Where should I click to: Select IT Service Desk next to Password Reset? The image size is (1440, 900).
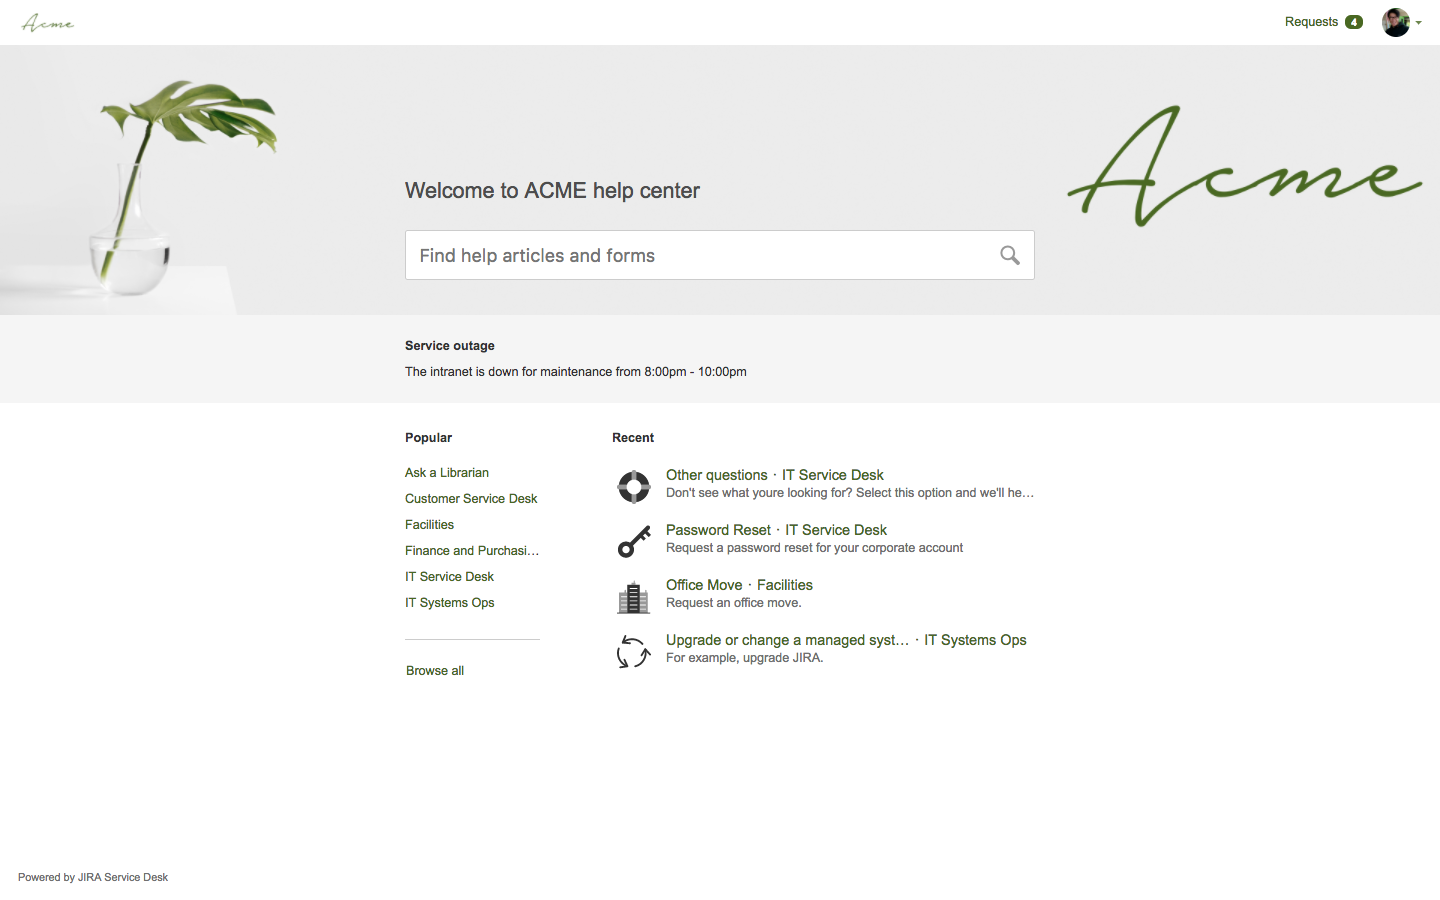point(836,529)
